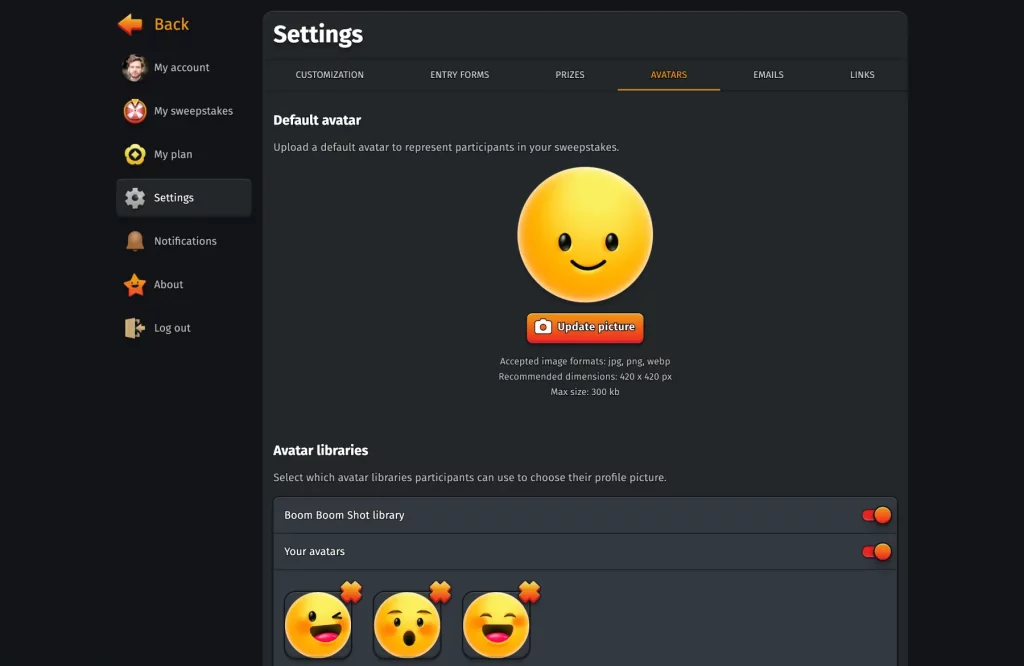Remove the winking emoji avatar
1024x666 pixels.
(x=351, y=592)
